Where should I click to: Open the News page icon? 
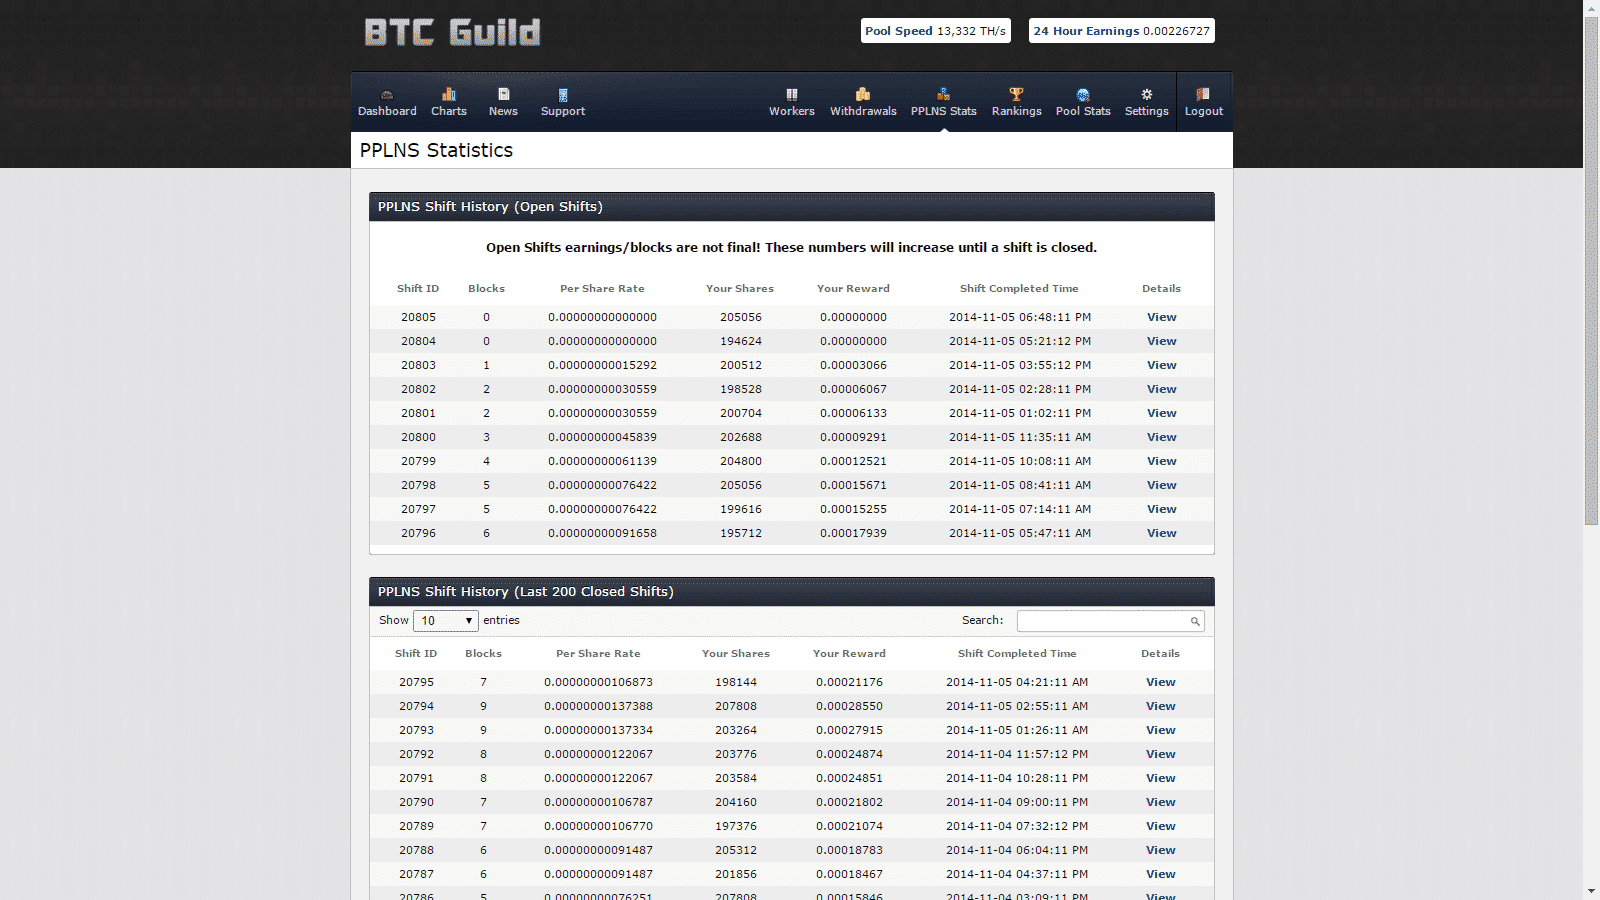504,94
